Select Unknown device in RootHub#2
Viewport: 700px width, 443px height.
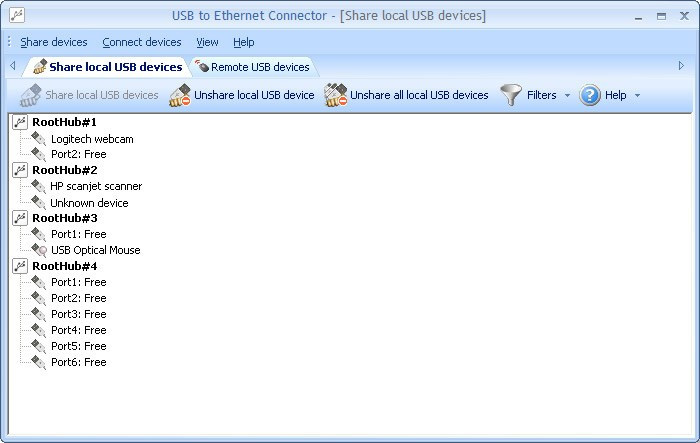(89, 203)
